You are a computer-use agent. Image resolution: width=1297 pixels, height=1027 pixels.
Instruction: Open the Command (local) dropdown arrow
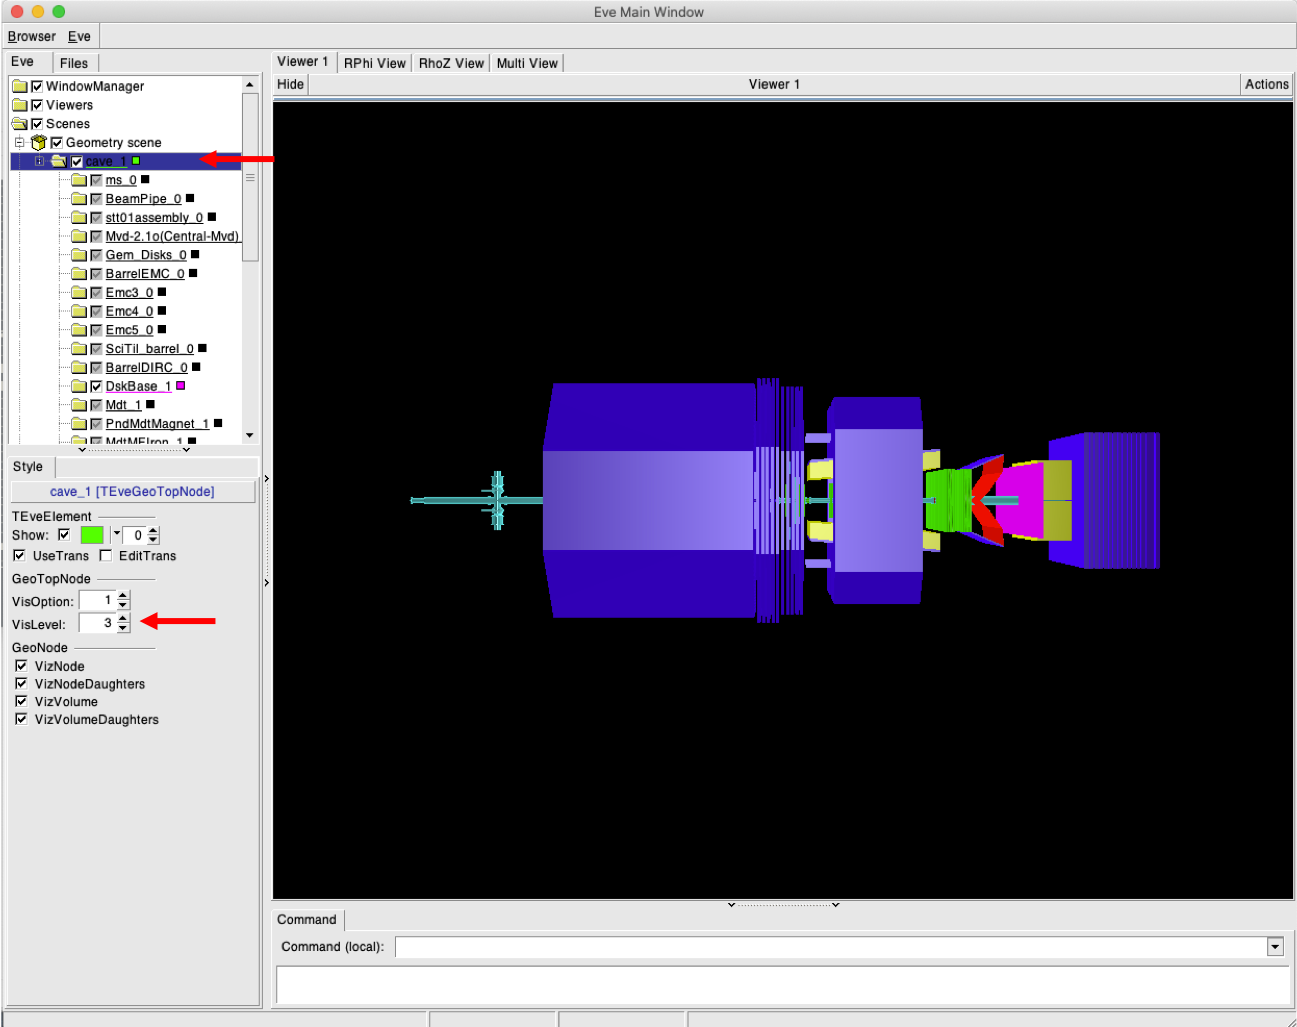click(x=1275, y=947)
